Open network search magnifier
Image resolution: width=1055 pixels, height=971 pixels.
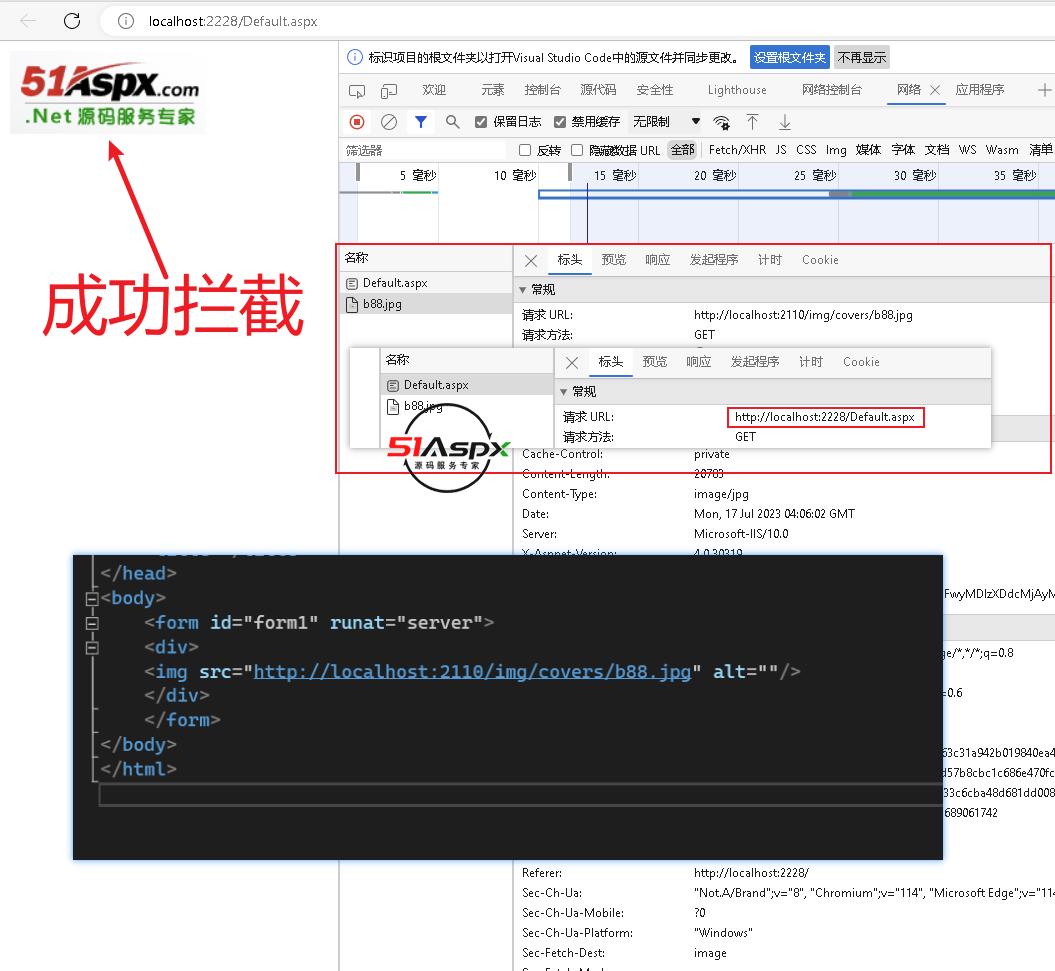[453, 122]
